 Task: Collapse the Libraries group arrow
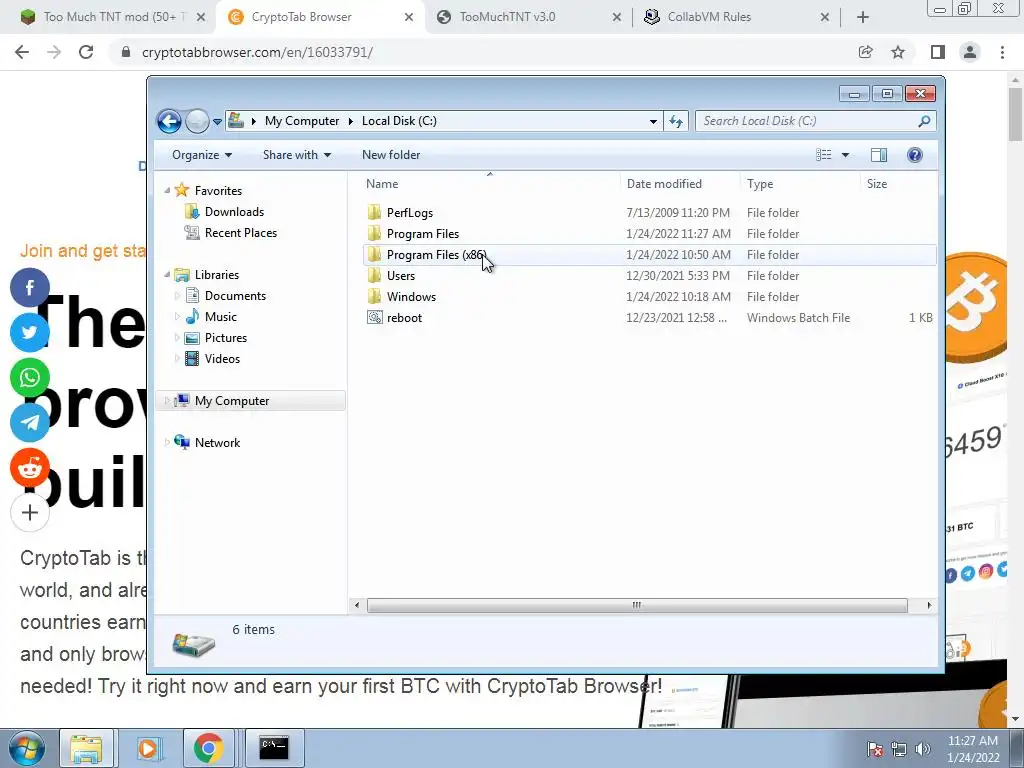167,275
